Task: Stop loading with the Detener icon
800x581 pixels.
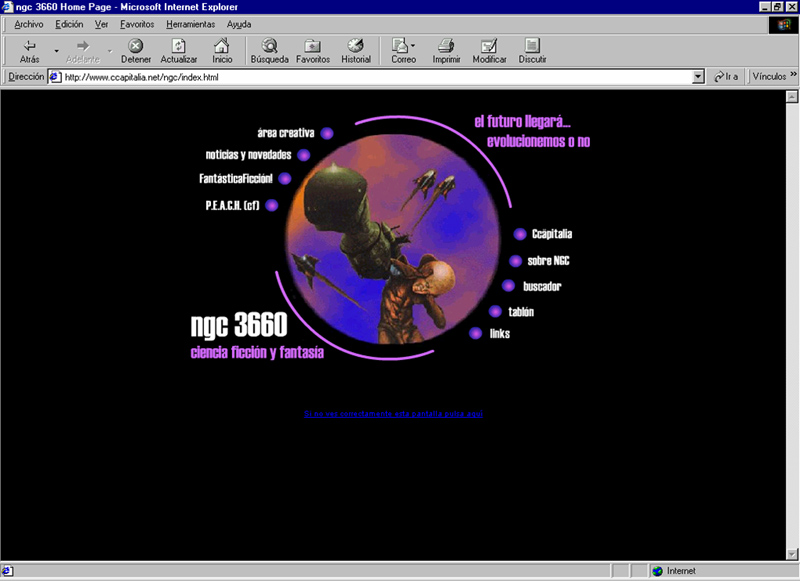Action: [135, 45]
